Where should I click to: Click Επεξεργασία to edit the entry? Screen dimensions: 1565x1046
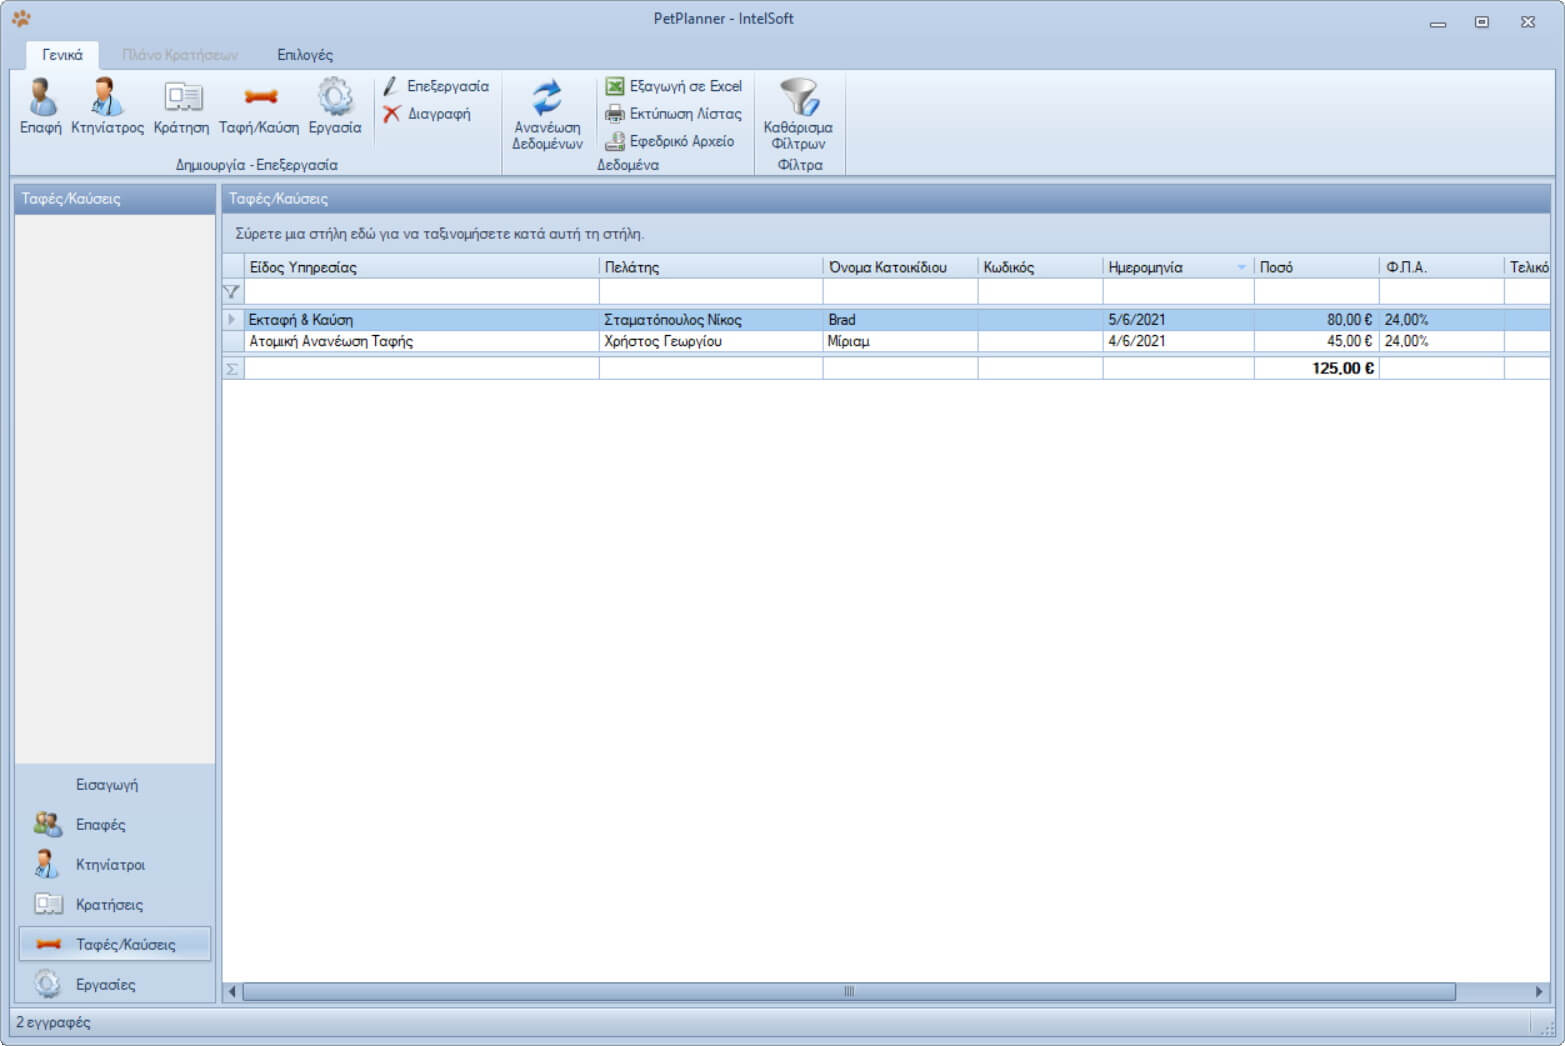tap(436, 86)
